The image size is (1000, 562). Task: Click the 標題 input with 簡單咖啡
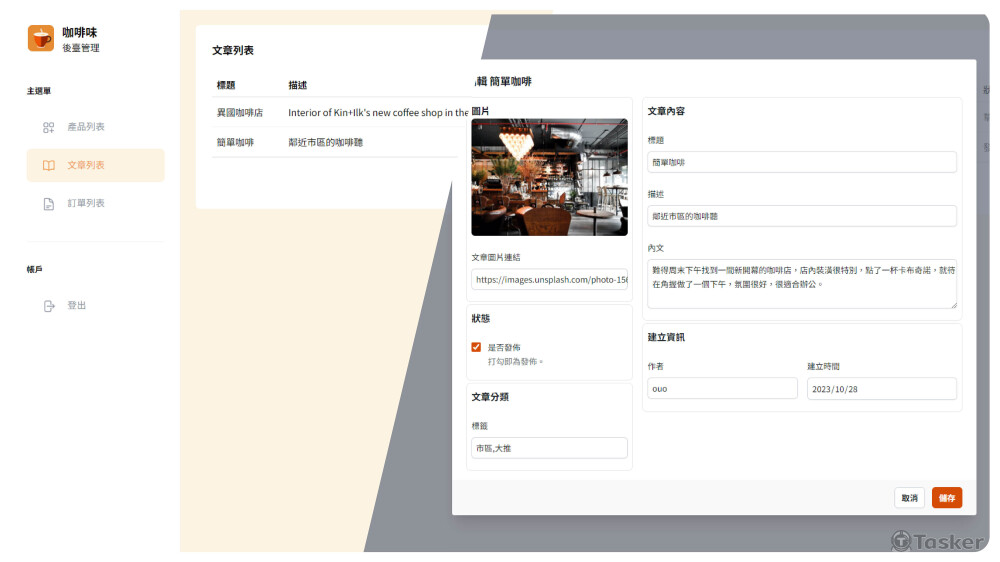pos(801,162)
